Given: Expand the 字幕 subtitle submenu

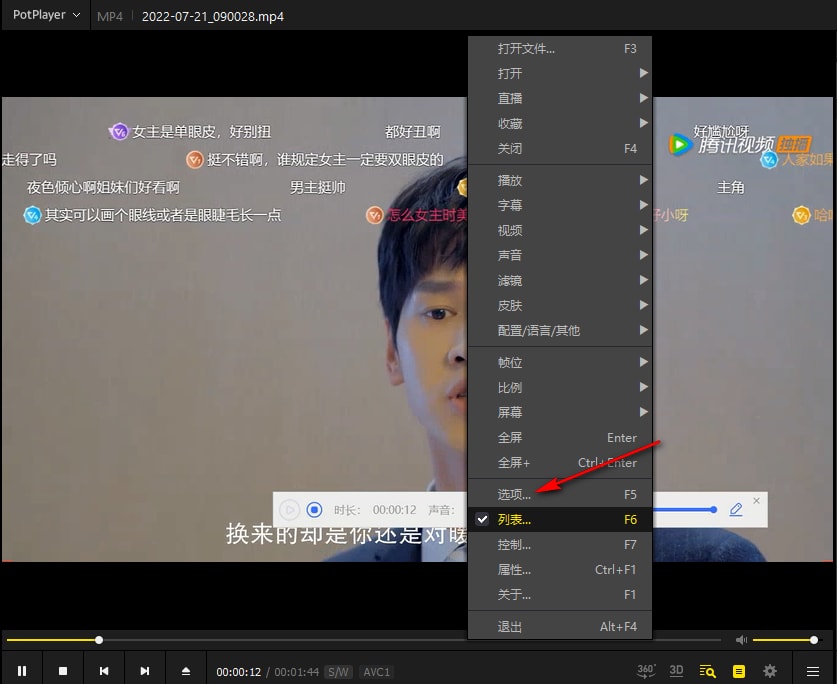Looking at the screenshot, I should pyautogui.click(x=512, y=205).
